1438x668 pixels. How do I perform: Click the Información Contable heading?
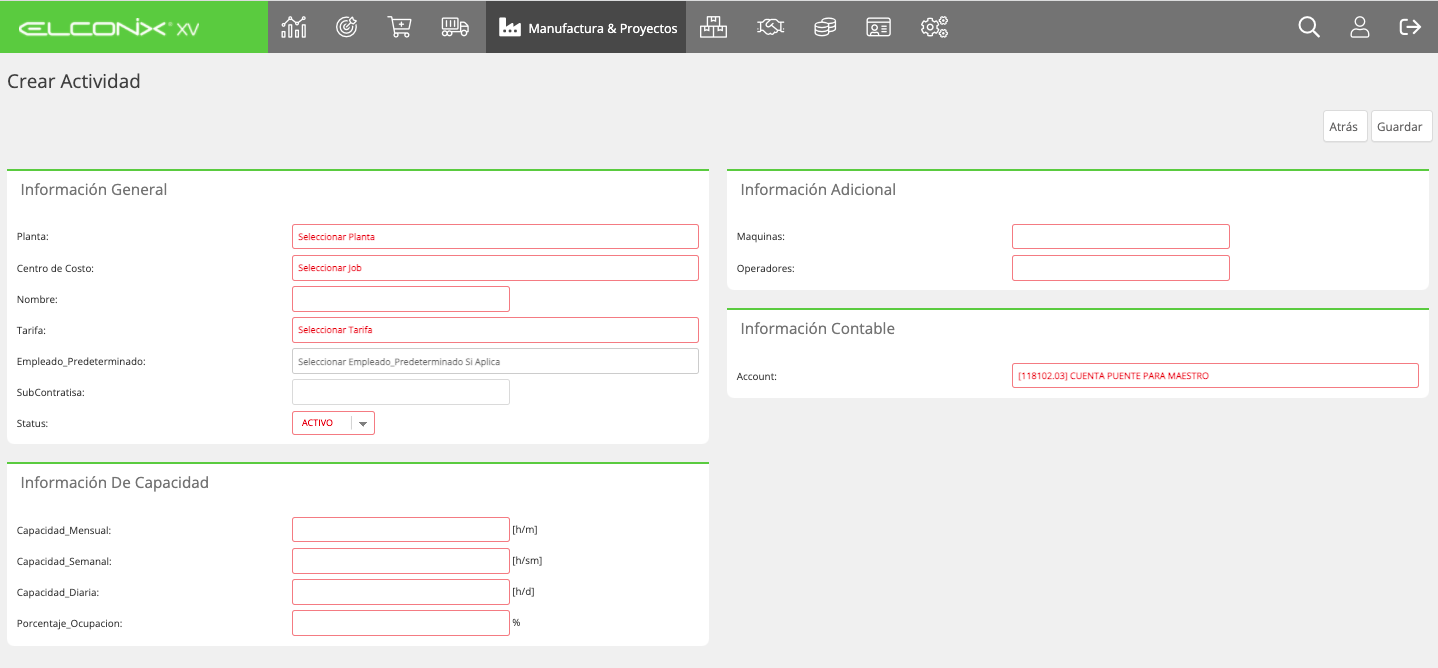point(817,329)
